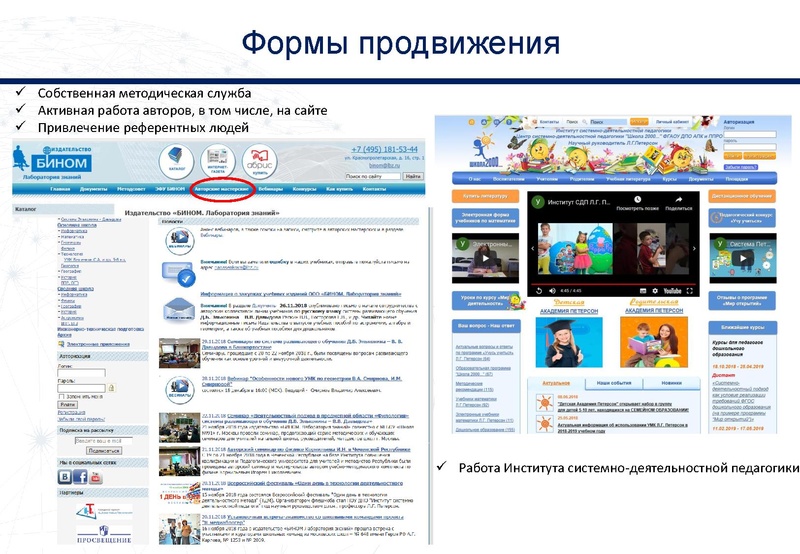Viewport: 800px width, 554px height.
Task: Switch to the Наши события tab
Action: tap(612, 383)
